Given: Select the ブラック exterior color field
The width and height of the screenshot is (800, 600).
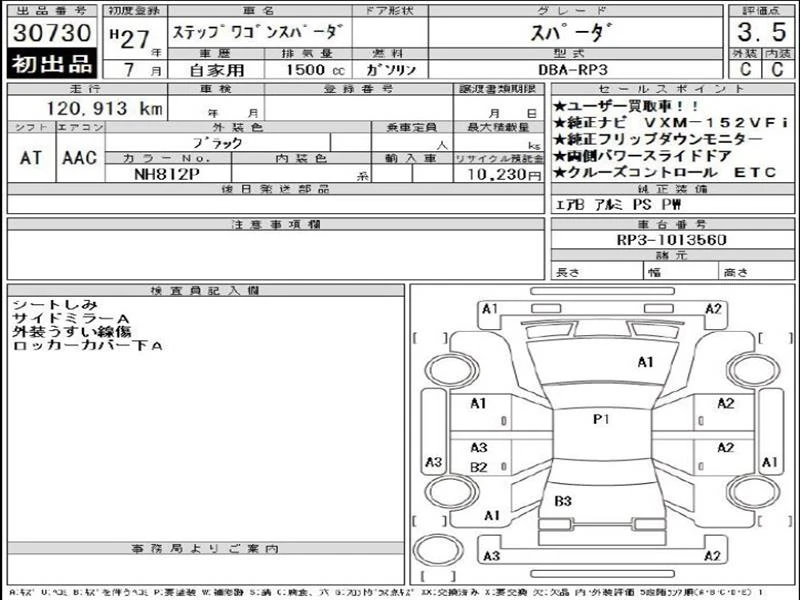Looking at the screenshot, I should [218, 143].
